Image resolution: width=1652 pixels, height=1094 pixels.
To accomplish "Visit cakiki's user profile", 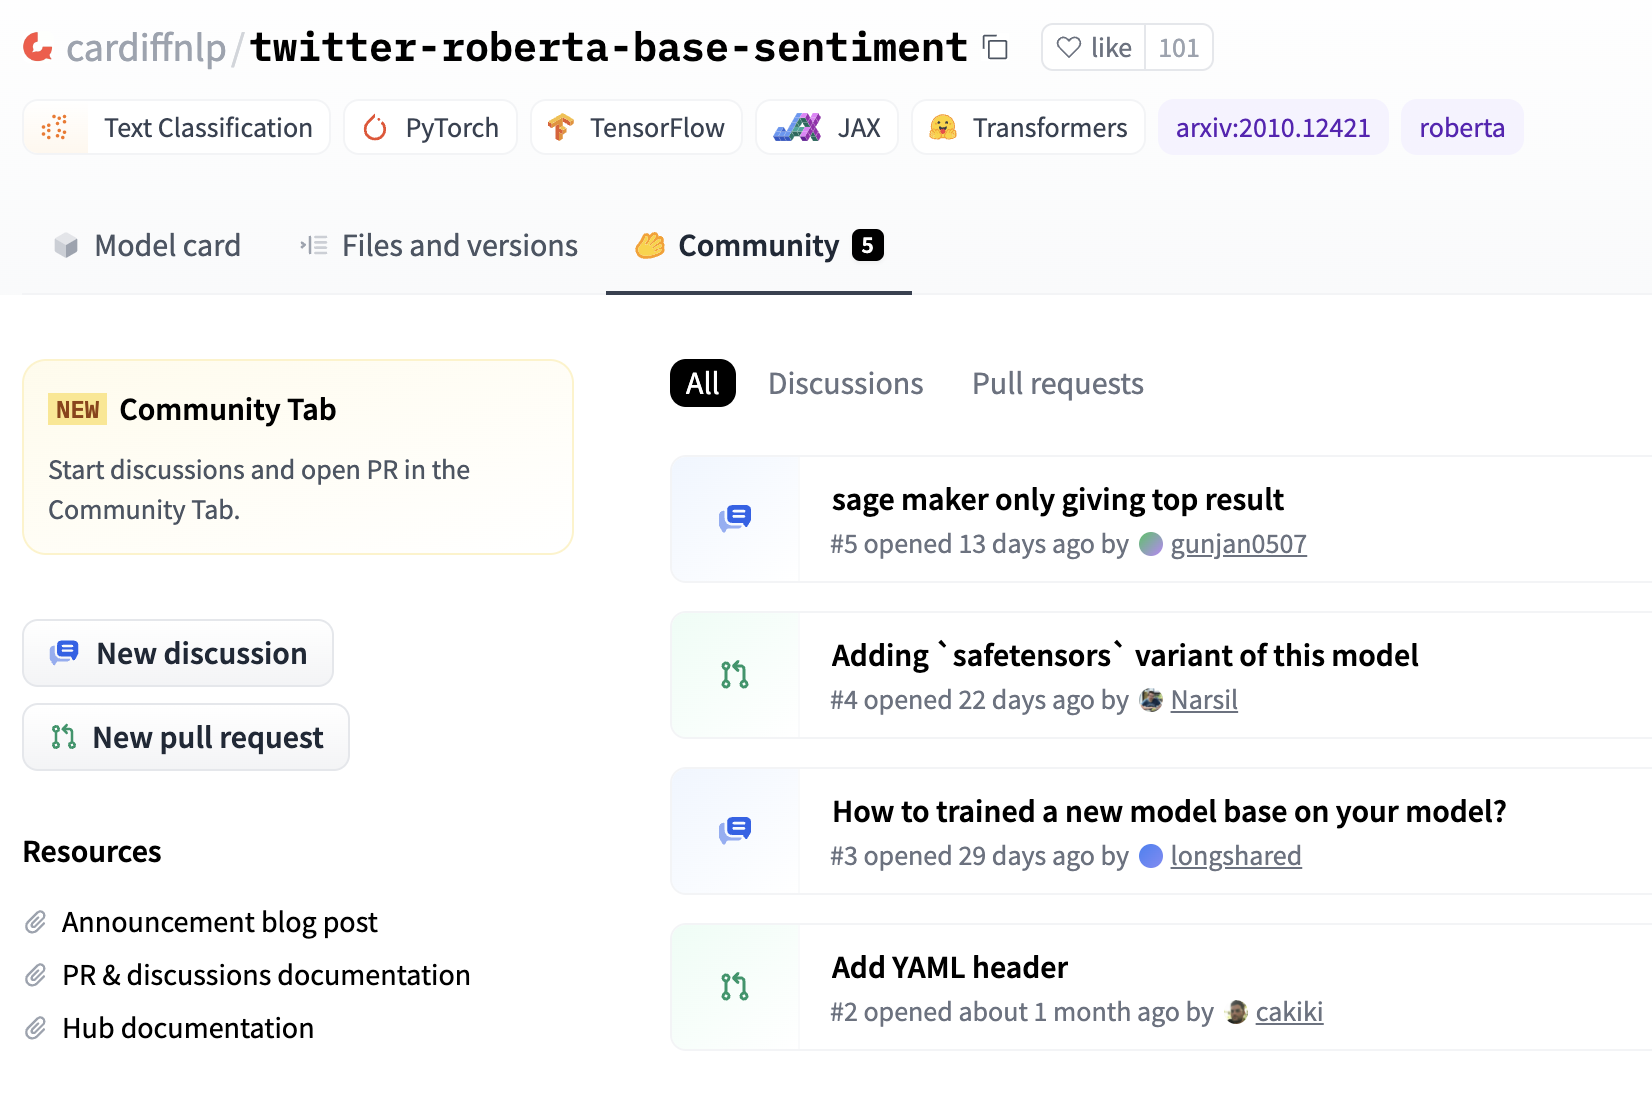I will [1289, 1011].
